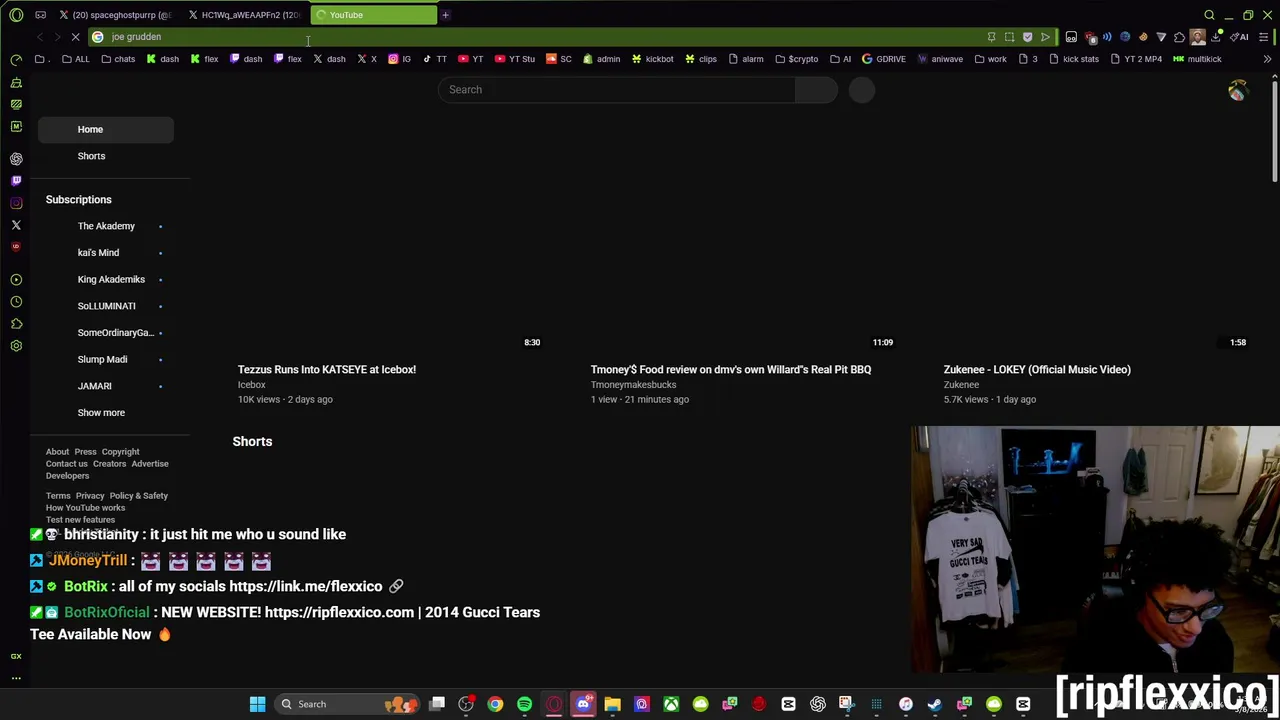This screenshot has width=1280, height=720.
Task: Open File Explorer from taskbar
Action: point(612,704)
